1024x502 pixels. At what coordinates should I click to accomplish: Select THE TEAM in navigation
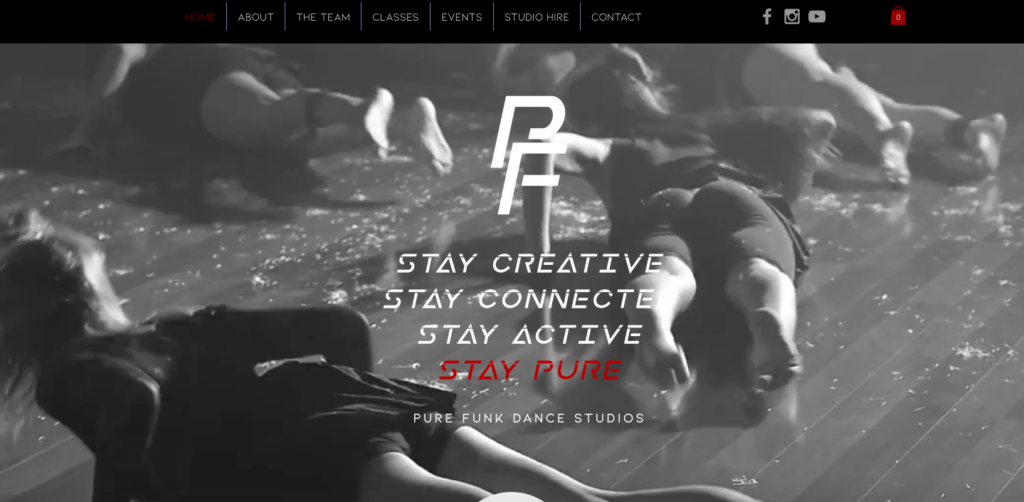(323, 17)
